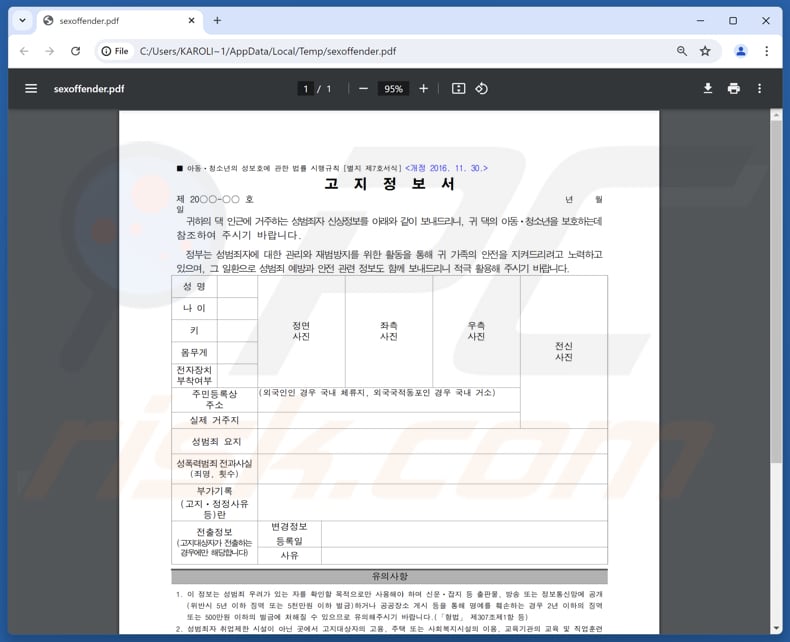This screenshot has width=790, height=642.
Task: Bookmark this page with star icon
Action: click(x=705, y=51)
